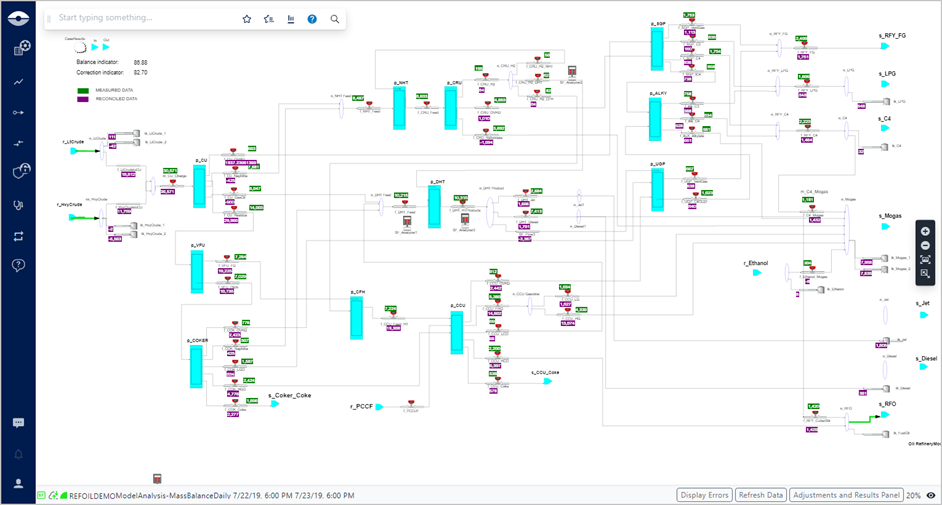Select the p_COKER process unit block
The width and height of the screenshot is (942, 505).
tap(197, 366)
